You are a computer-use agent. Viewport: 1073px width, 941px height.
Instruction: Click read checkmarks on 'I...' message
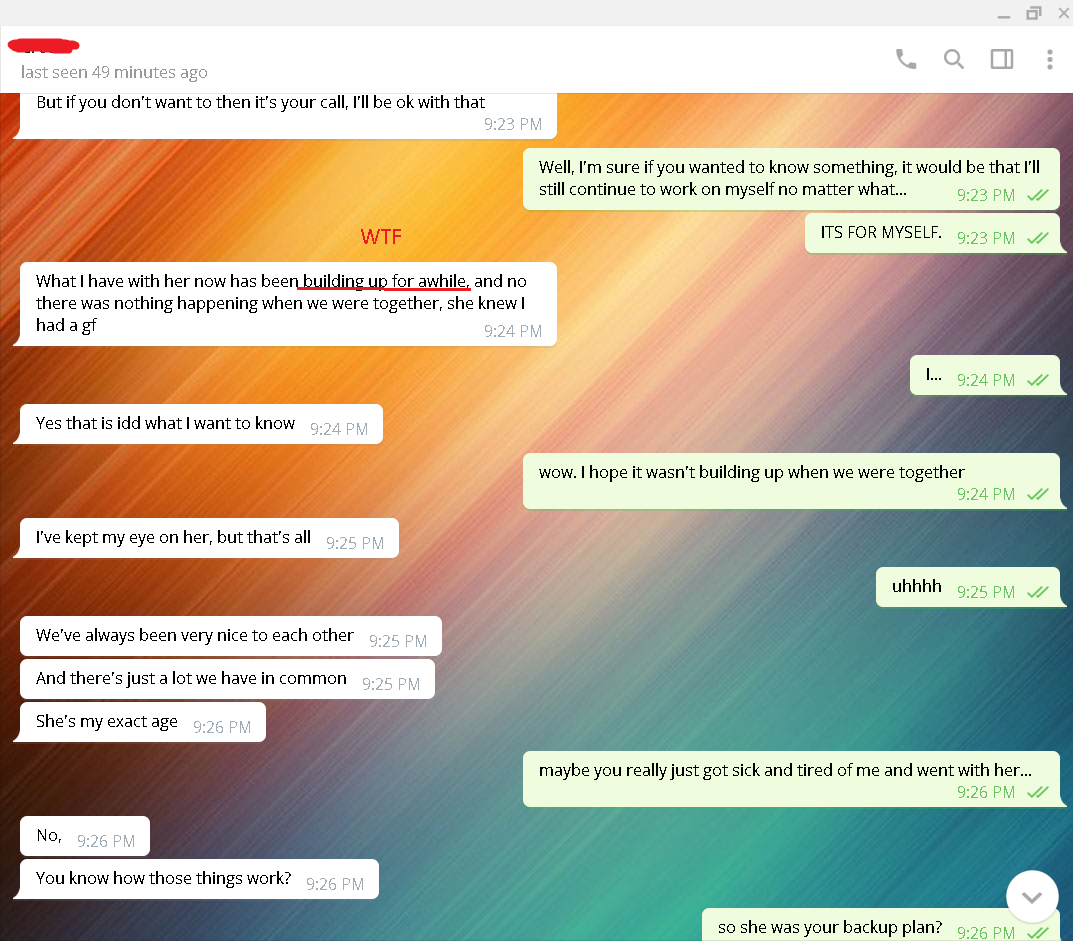point(1038,380)
